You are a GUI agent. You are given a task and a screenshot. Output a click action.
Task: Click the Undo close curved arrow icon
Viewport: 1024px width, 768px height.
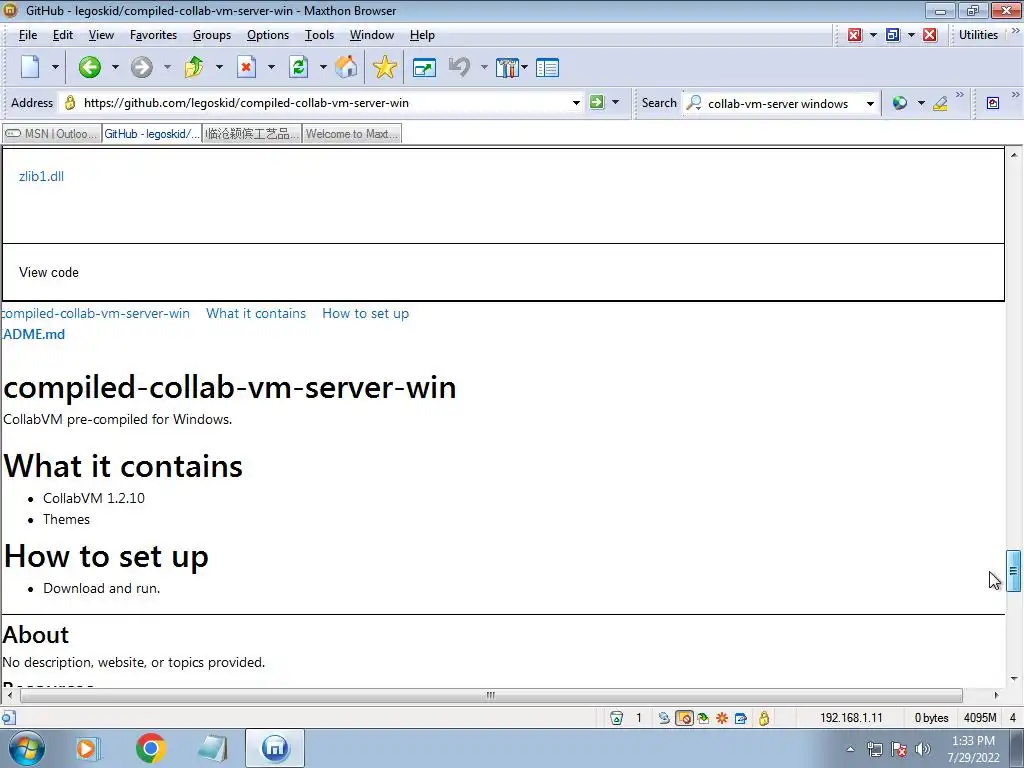pyautogui.click(x=460, y=67)
